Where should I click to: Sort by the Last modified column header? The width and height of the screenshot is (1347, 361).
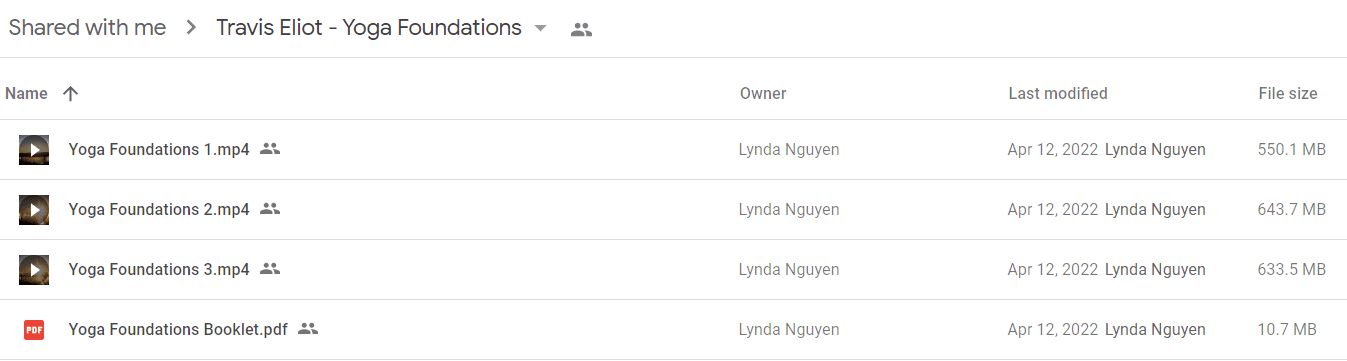pos(1058,94)
